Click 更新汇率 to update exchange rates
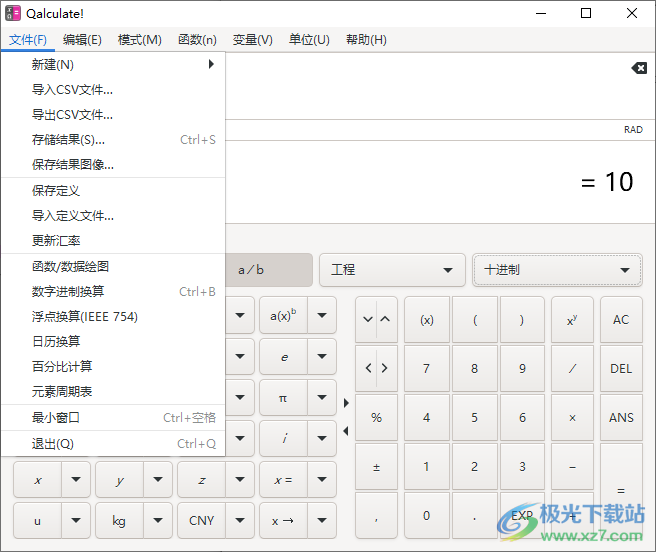This screenshot has width=656, height=552. (x=113, y=241)
